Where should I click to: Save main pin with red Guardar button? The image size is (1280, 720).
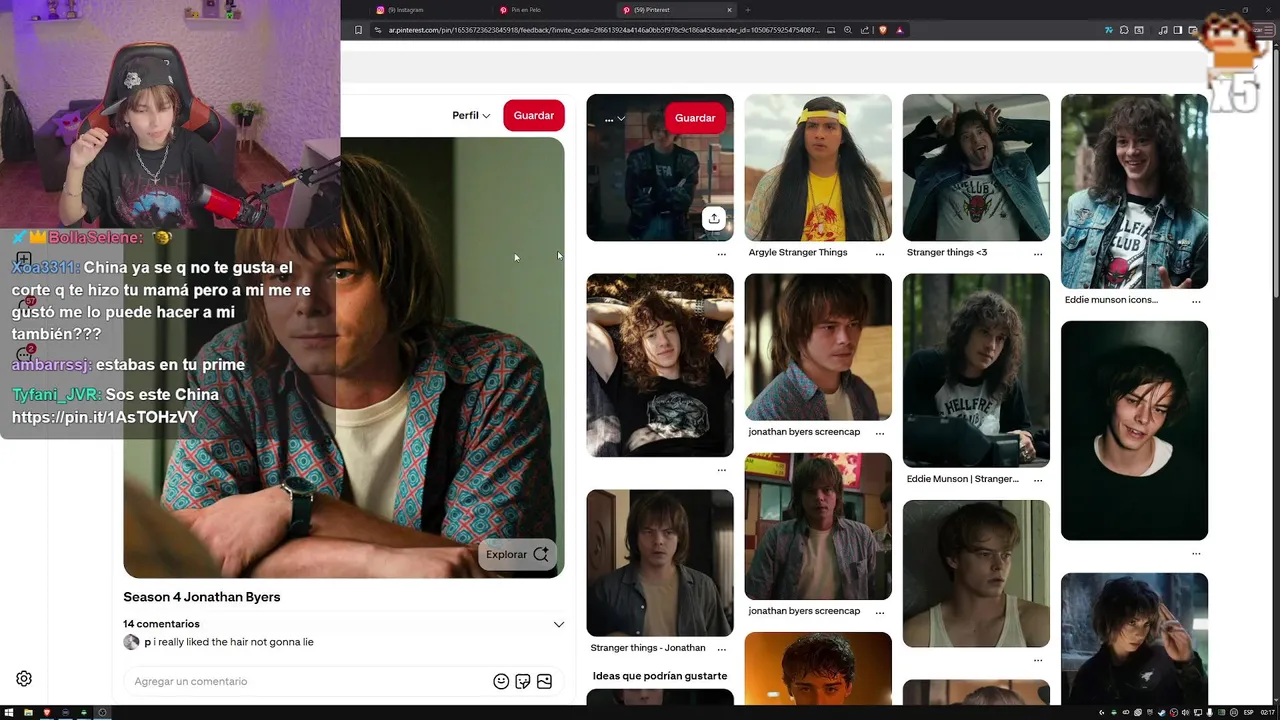(x=534, y=116)
